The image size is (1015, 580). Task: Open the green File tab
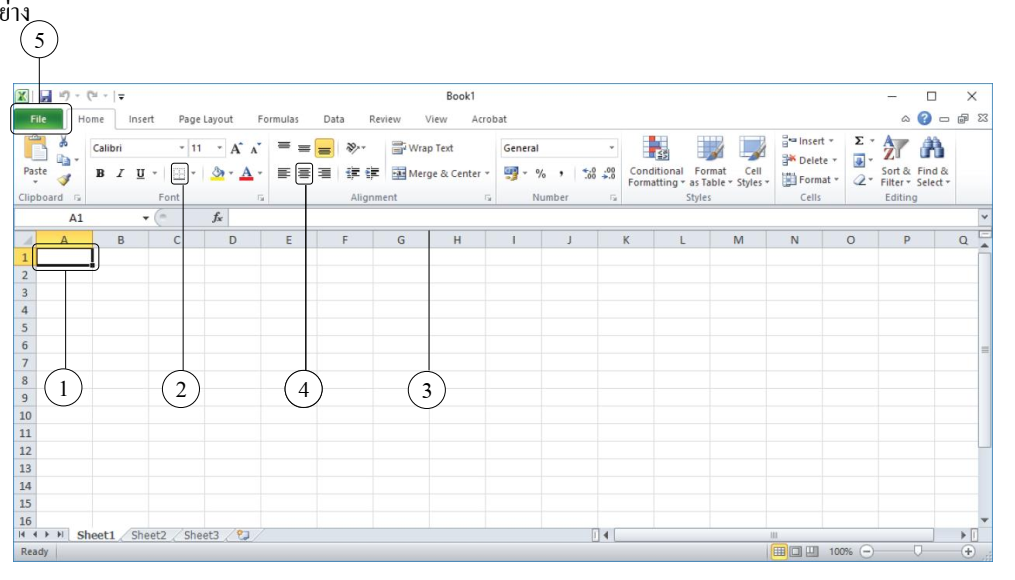tap(38, 119)
